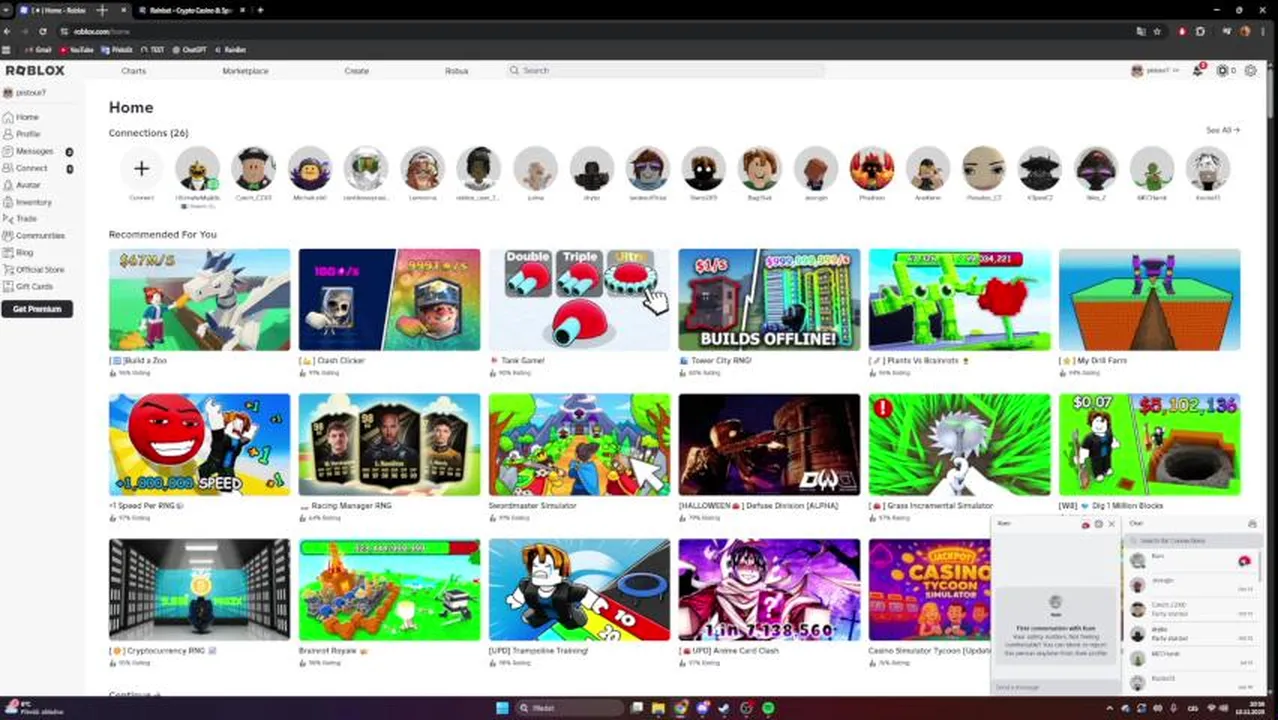Open the notifications bell icon

click(x=1197, y=71)
